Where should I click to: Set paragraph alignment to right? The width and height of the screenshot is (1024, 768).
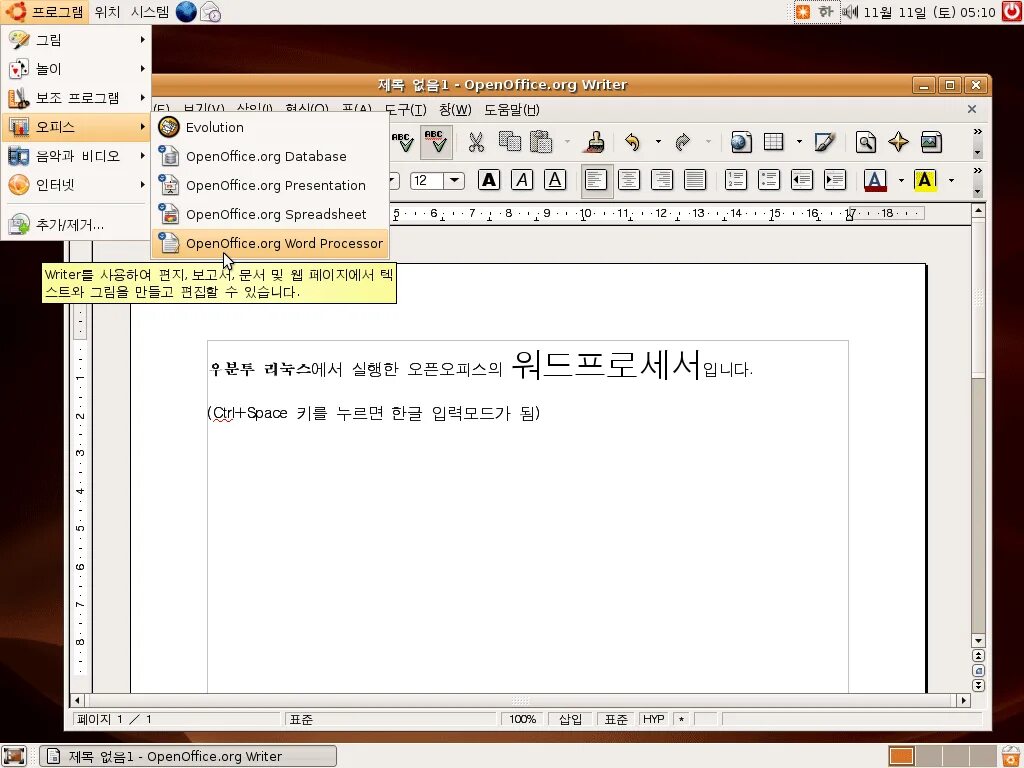pyautogui.click(x=662, y=180)
